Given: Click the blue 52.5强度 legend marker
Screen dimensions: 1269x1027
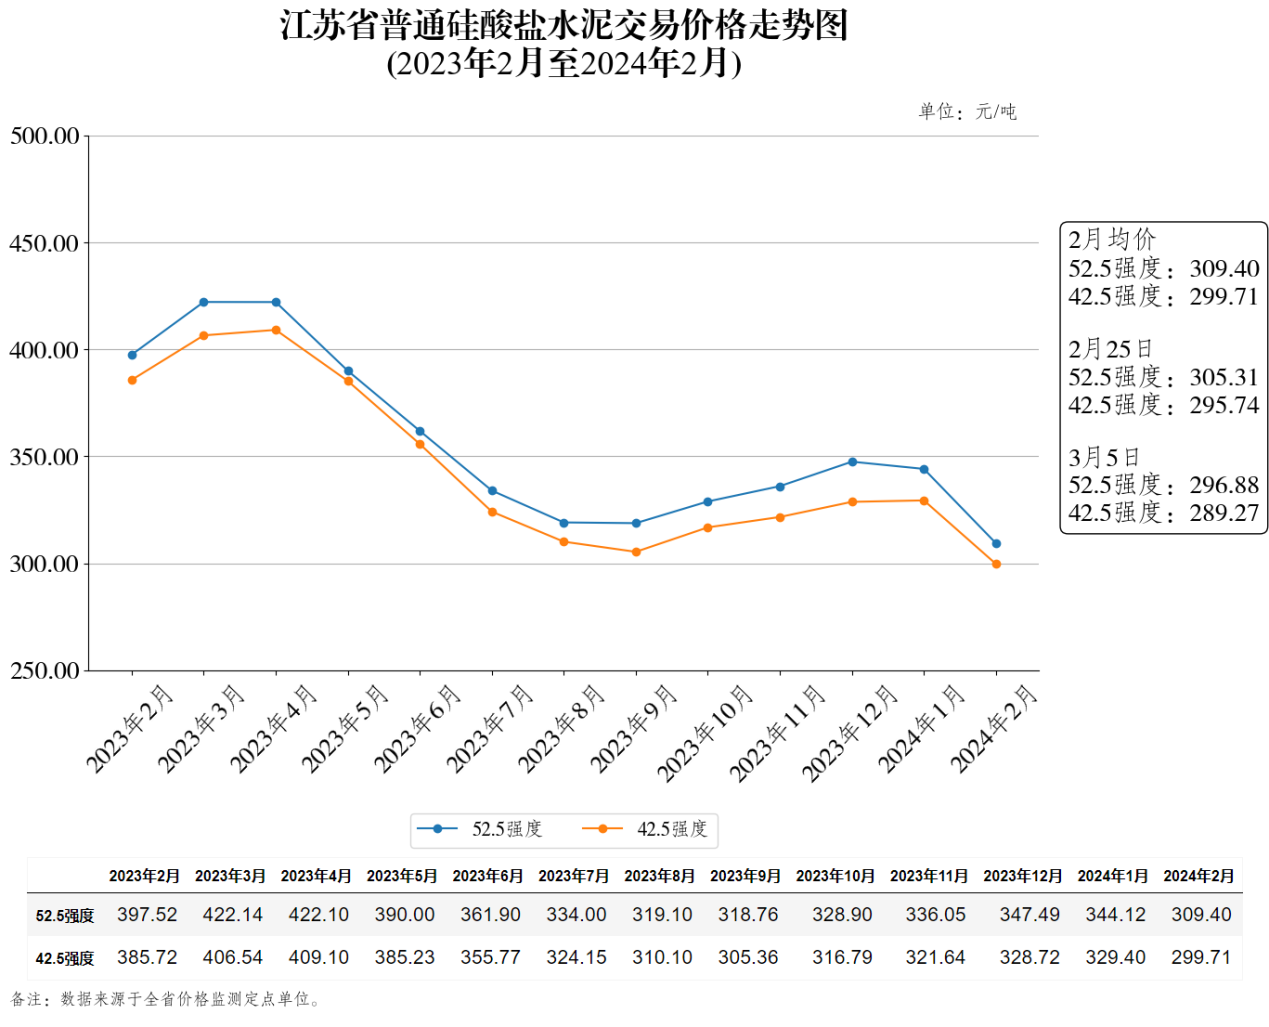Looking at the screenshot, I should pos(437,829).
